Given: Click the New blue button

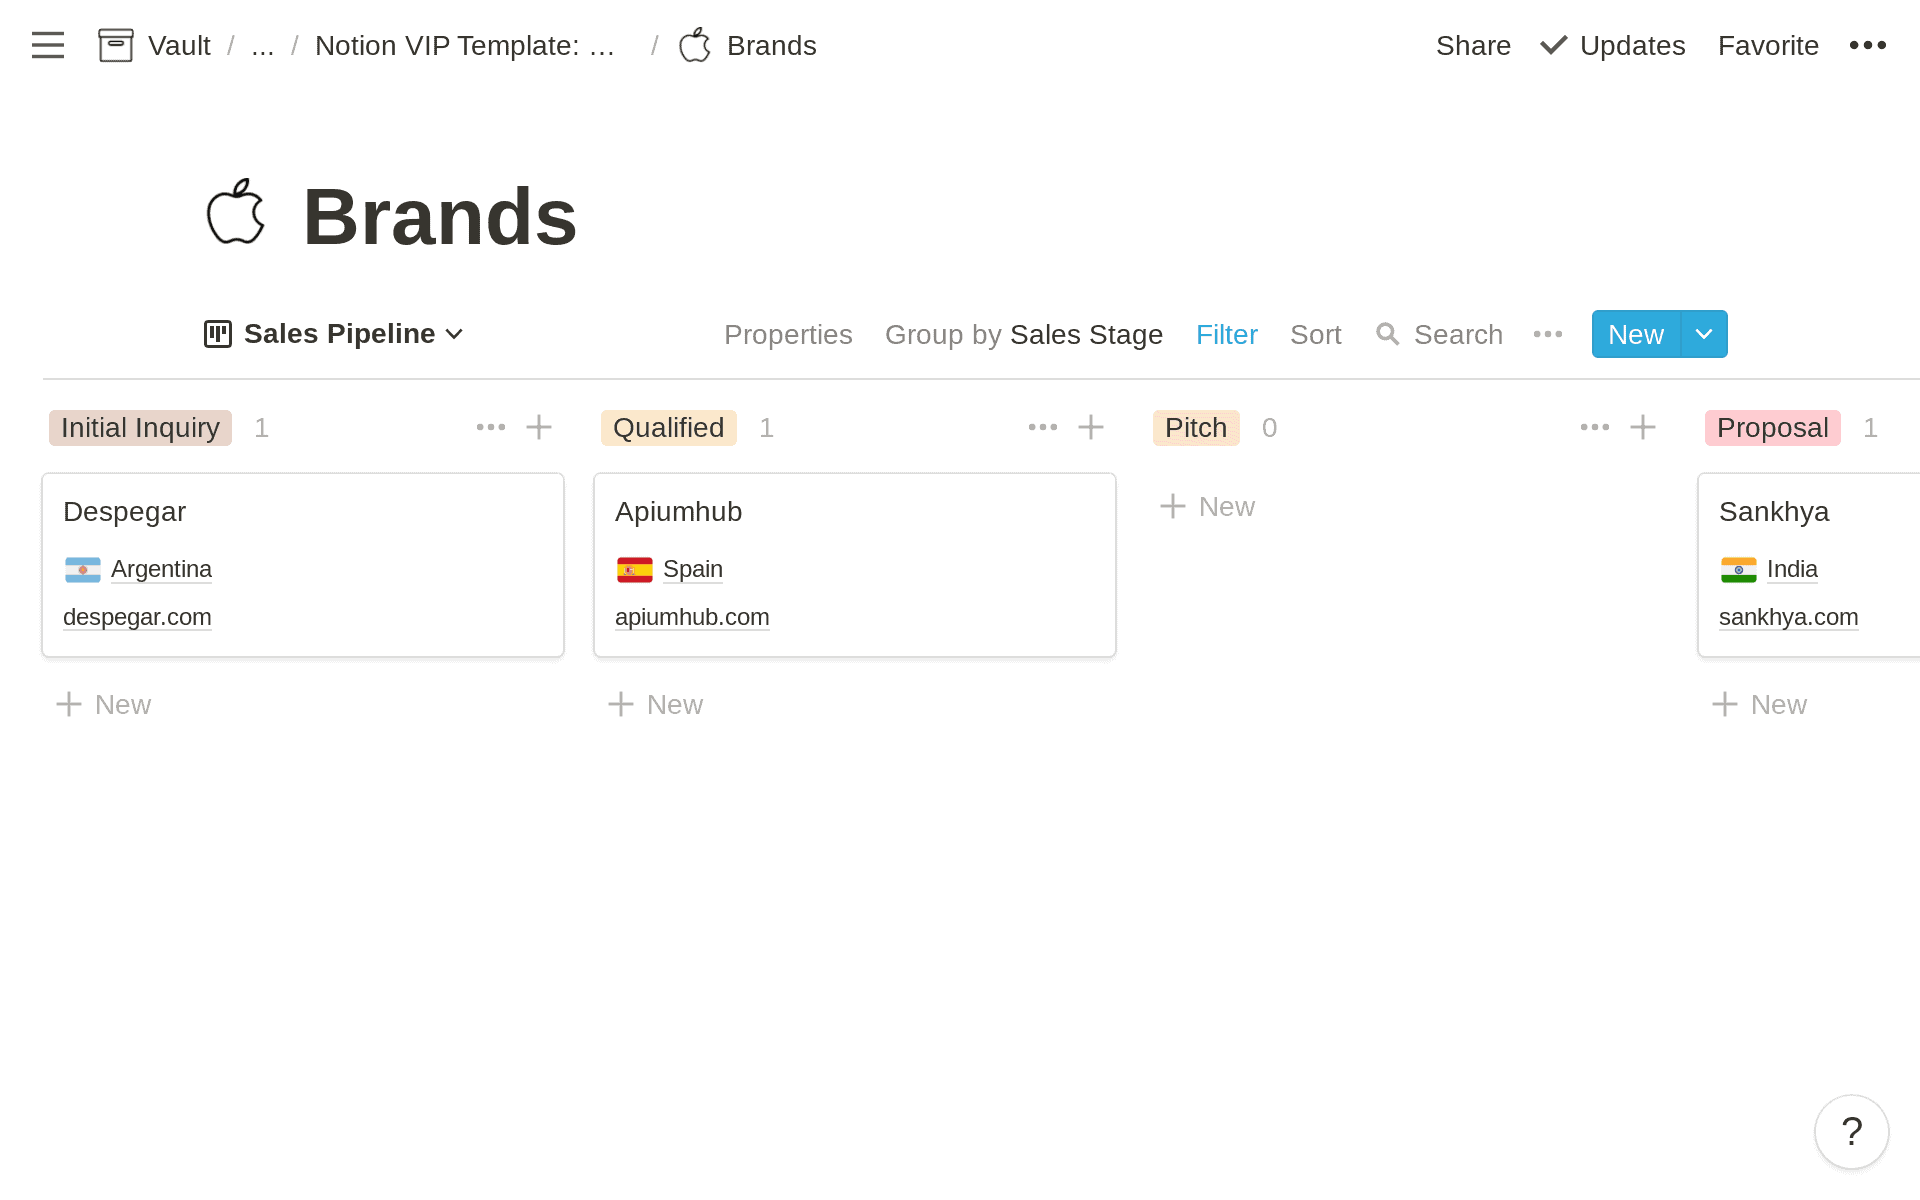Looking at the screenshot, I should click(x=1634, y=334).
